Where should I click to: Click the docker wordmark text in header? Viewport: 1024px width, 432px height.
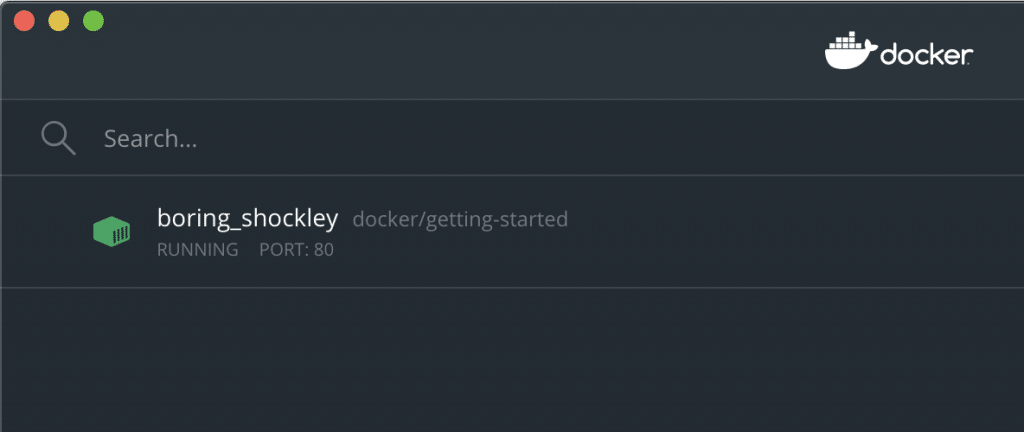(x=926, y=56)
